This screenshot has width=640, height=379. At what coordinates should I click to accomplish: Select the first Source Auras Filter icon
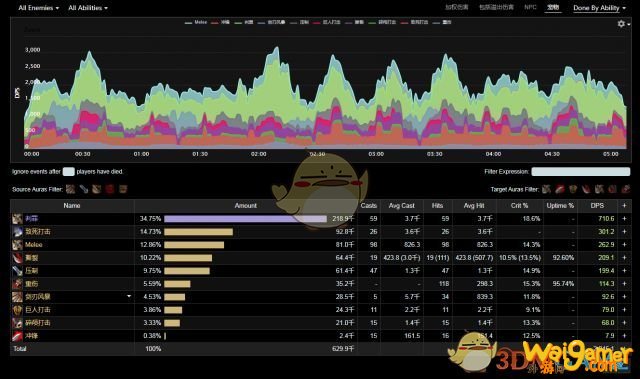pos(71,189)
